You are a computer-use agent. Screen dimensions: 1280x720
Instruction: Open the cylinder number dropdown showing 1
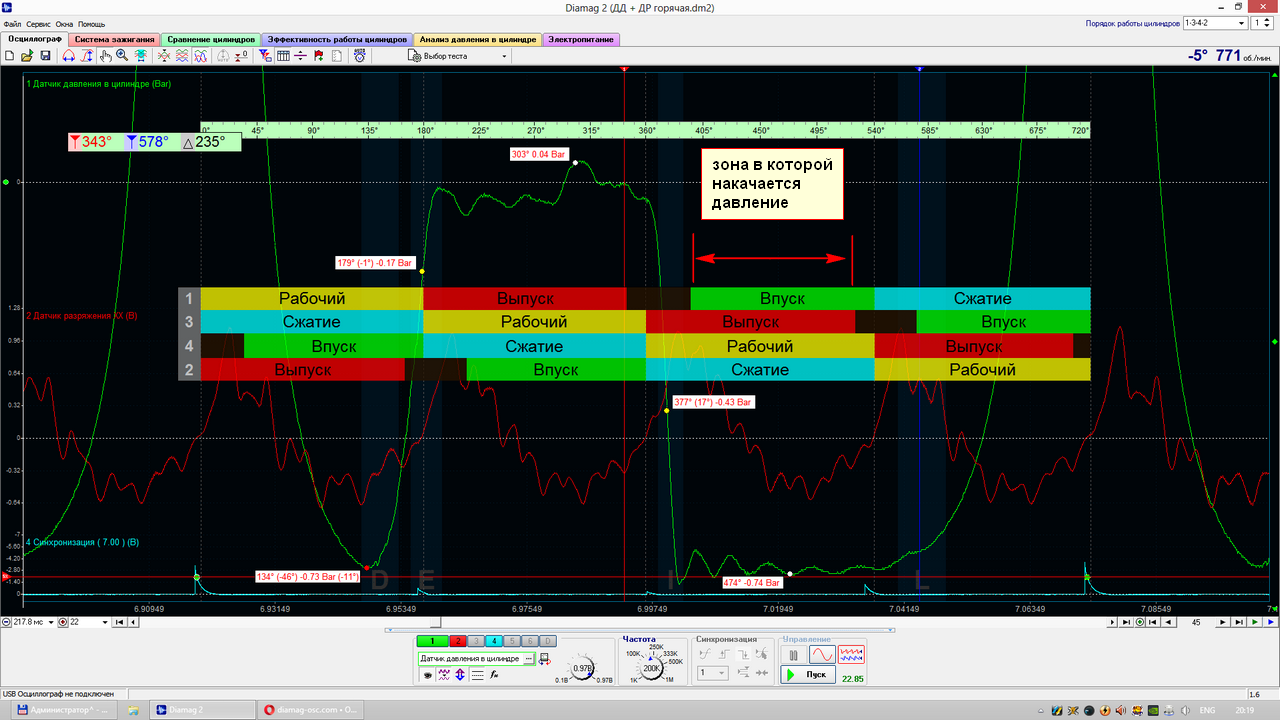1264,23
